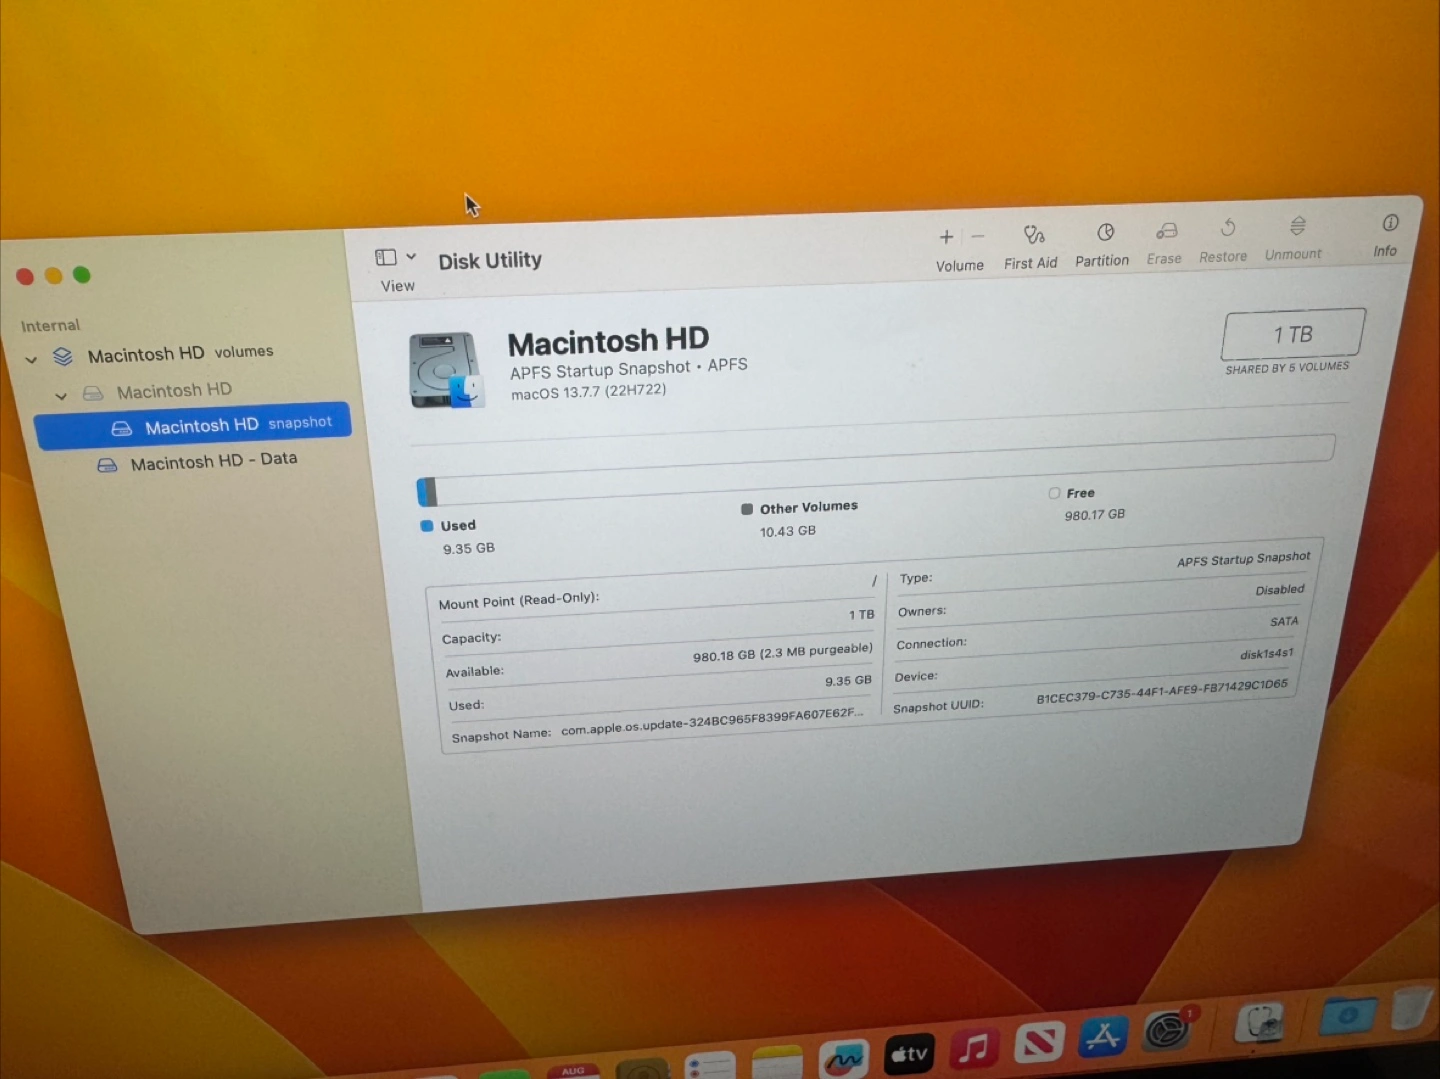This screenshot has width=1440, height=1079.
Task: Open Music app from the Dock
Action: (x=973, y=1048)
